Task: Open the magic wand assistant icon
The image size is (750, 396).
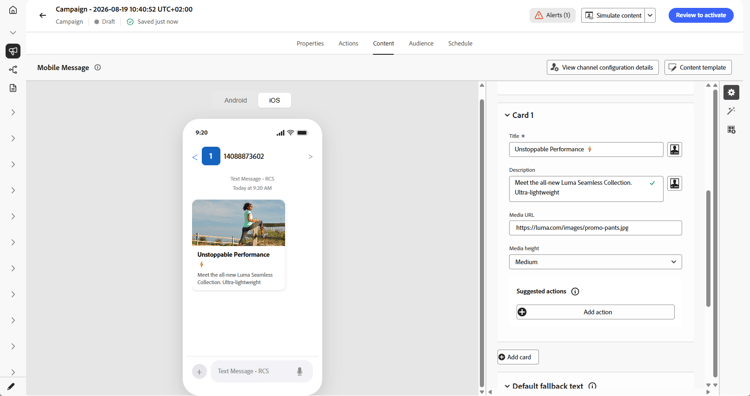Action: 731,111
